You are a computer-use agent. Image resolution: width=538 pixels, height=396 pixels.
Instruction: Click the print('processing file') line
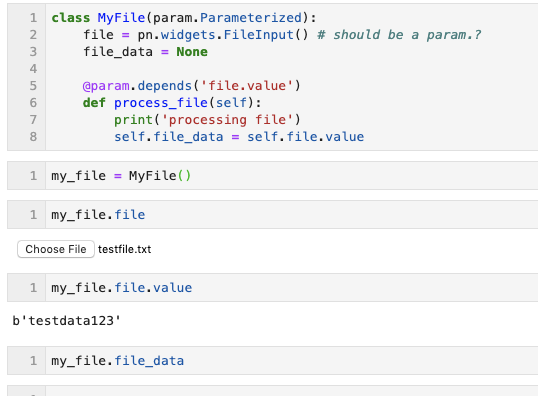click(207, 120)
